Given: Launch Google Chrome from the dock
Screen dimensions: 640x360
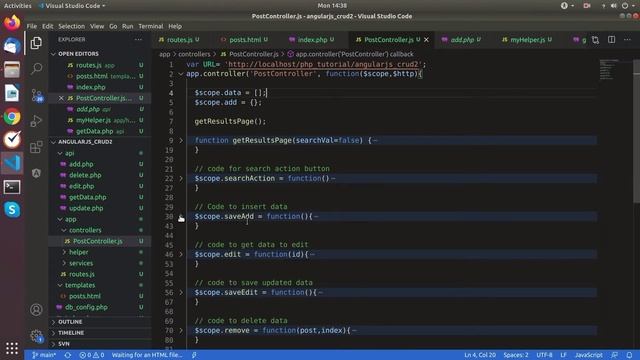Looking at the screenshot, I should click(x=12, y=117).
